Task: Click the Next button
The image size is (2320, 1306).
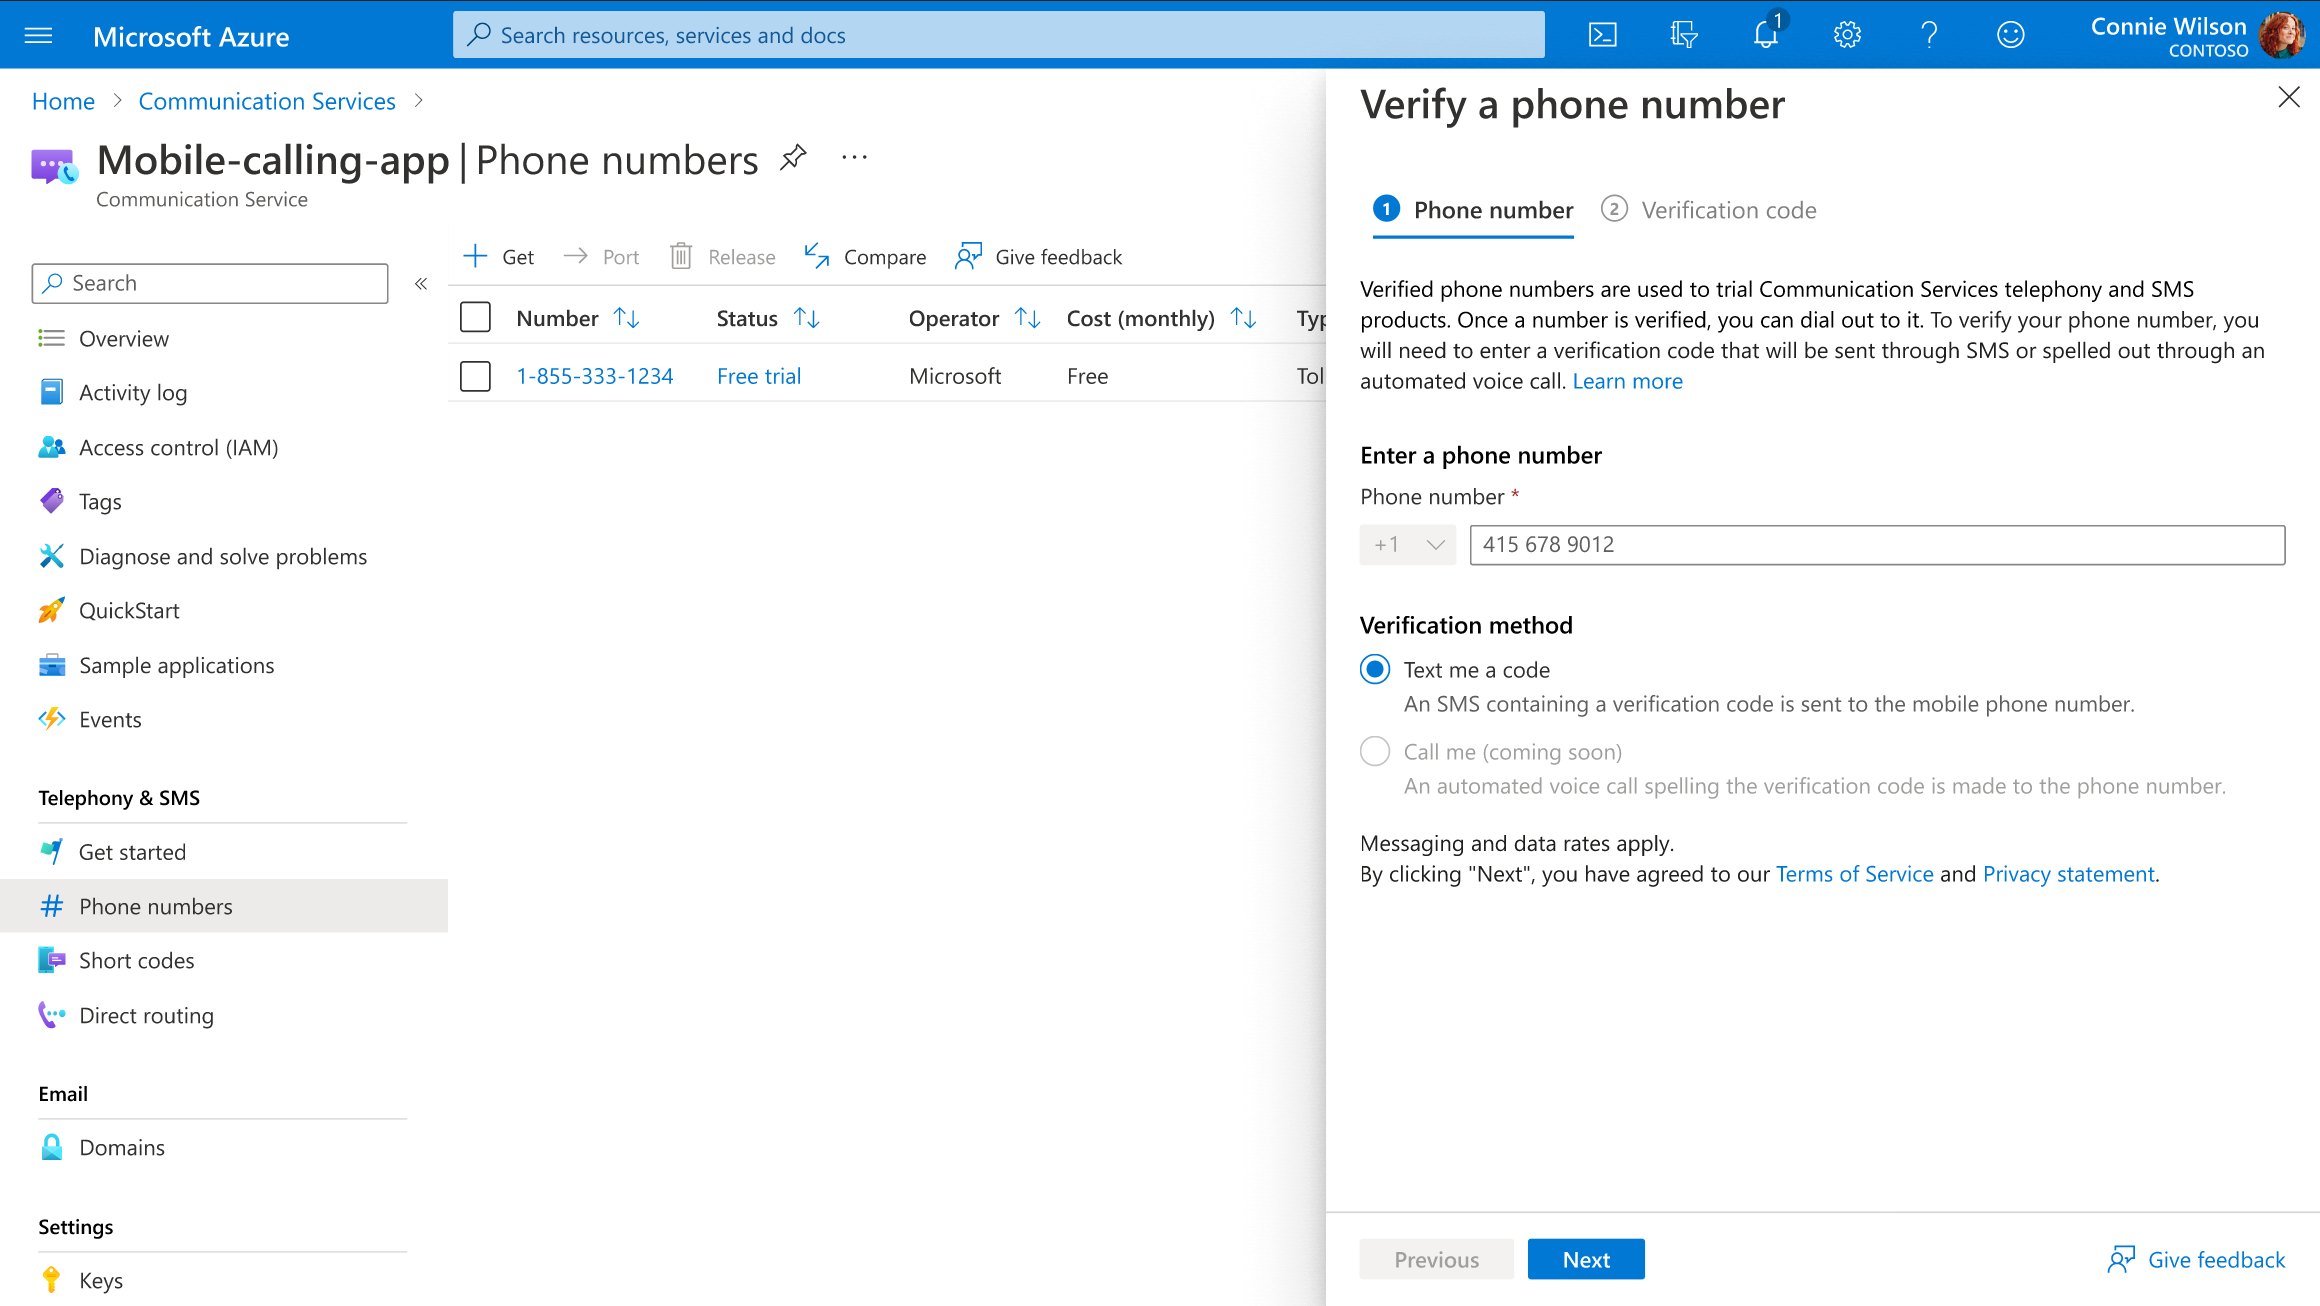Action: 1585,1259
